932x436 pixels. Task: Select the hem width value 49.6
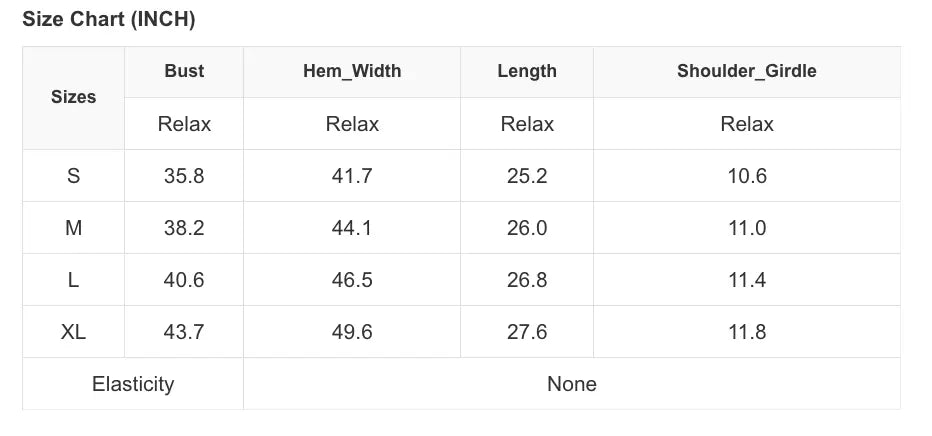tap(352, 332)
